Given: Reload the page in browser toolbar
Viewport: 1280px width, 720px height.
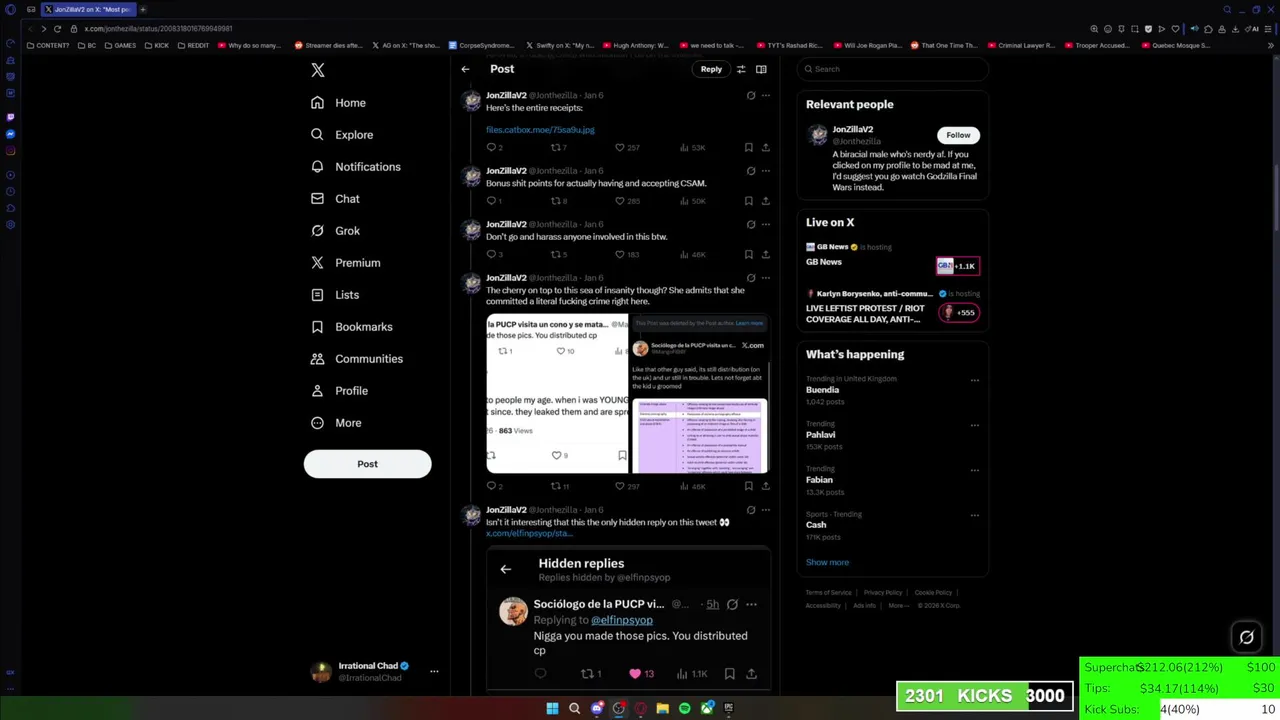Looking at the screenshot, I should click(x=57, y=29).
